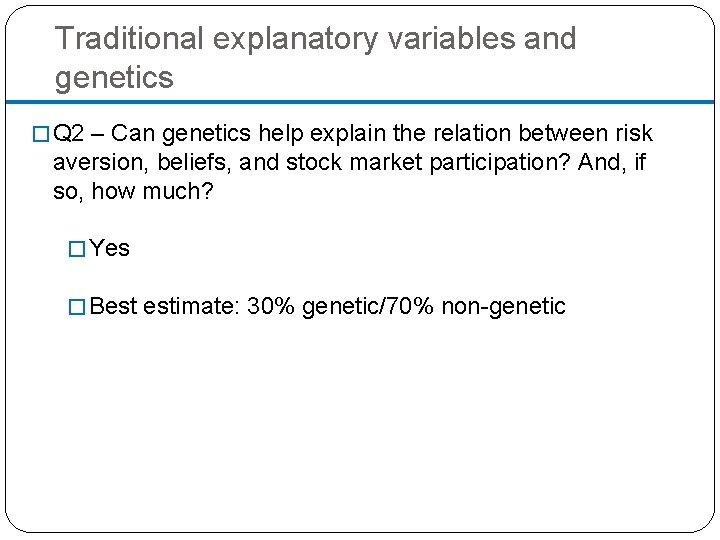The image size is (720, 540).
Task: Click the slide title starting with "Traditional explanatory"
Action: (315, 39)
